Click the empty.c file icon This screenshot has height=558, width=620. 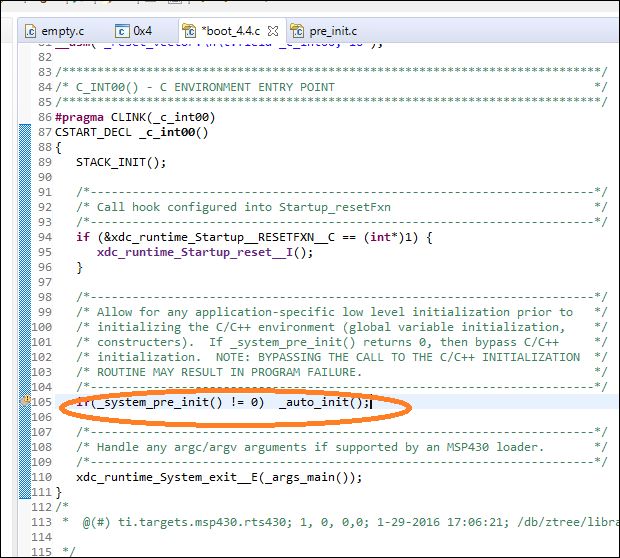30,31
